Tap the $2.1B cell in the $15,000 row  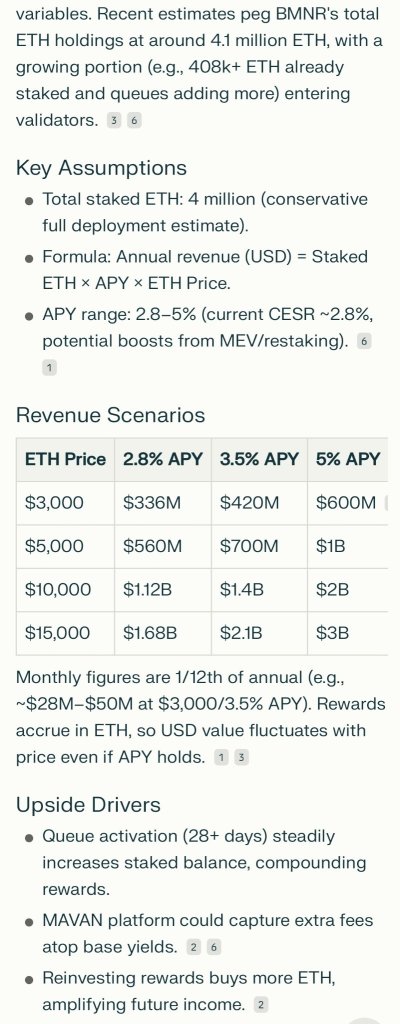point(259,633)
